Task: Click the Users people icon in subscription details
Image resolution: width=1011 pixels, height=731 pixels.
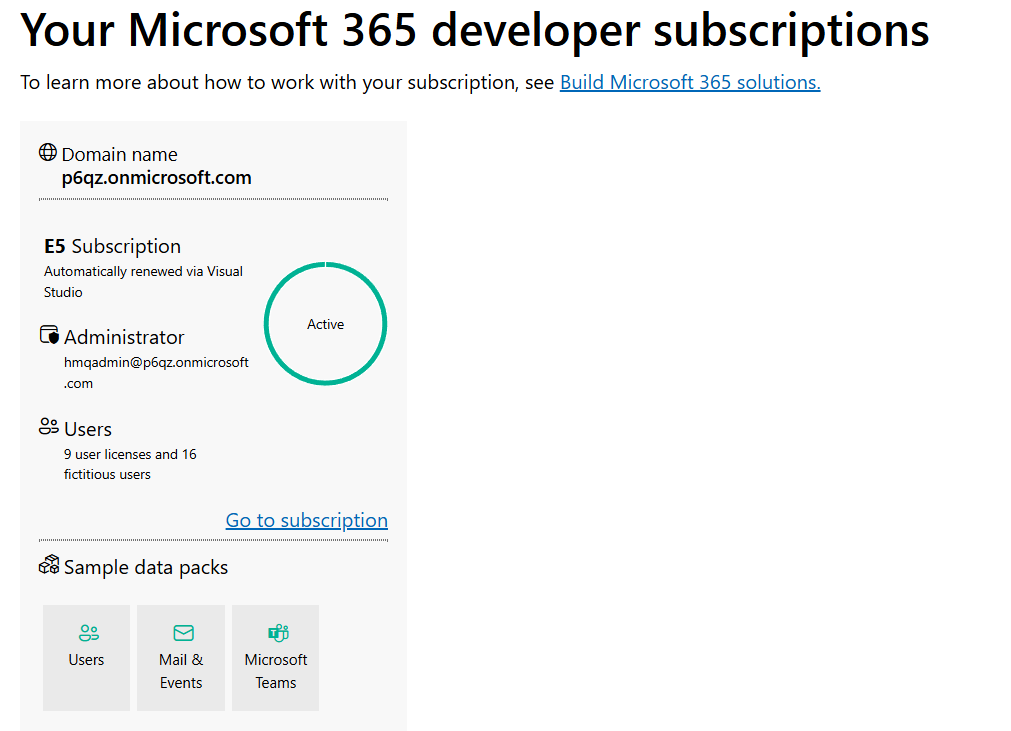Action: (48, 426)
